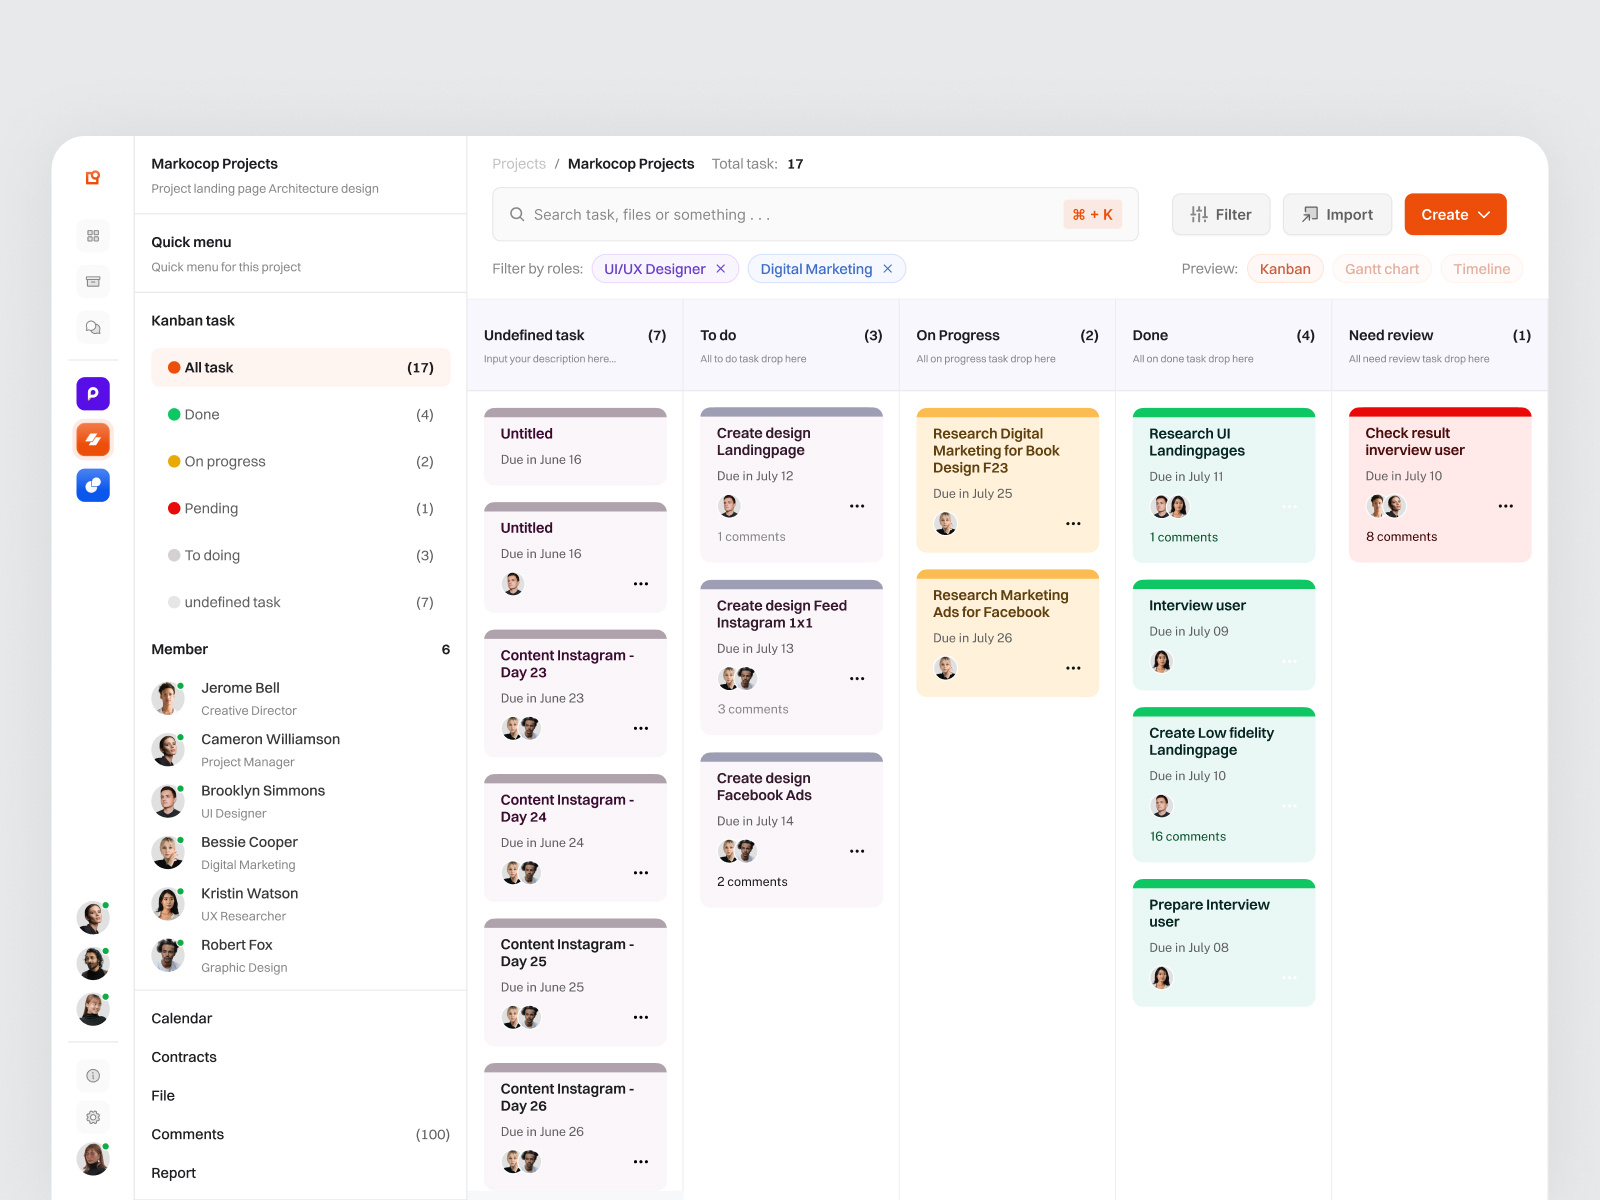Open the chat messages icon in sidebar
Viewport: 1600px width, 1200px height.
92,327
